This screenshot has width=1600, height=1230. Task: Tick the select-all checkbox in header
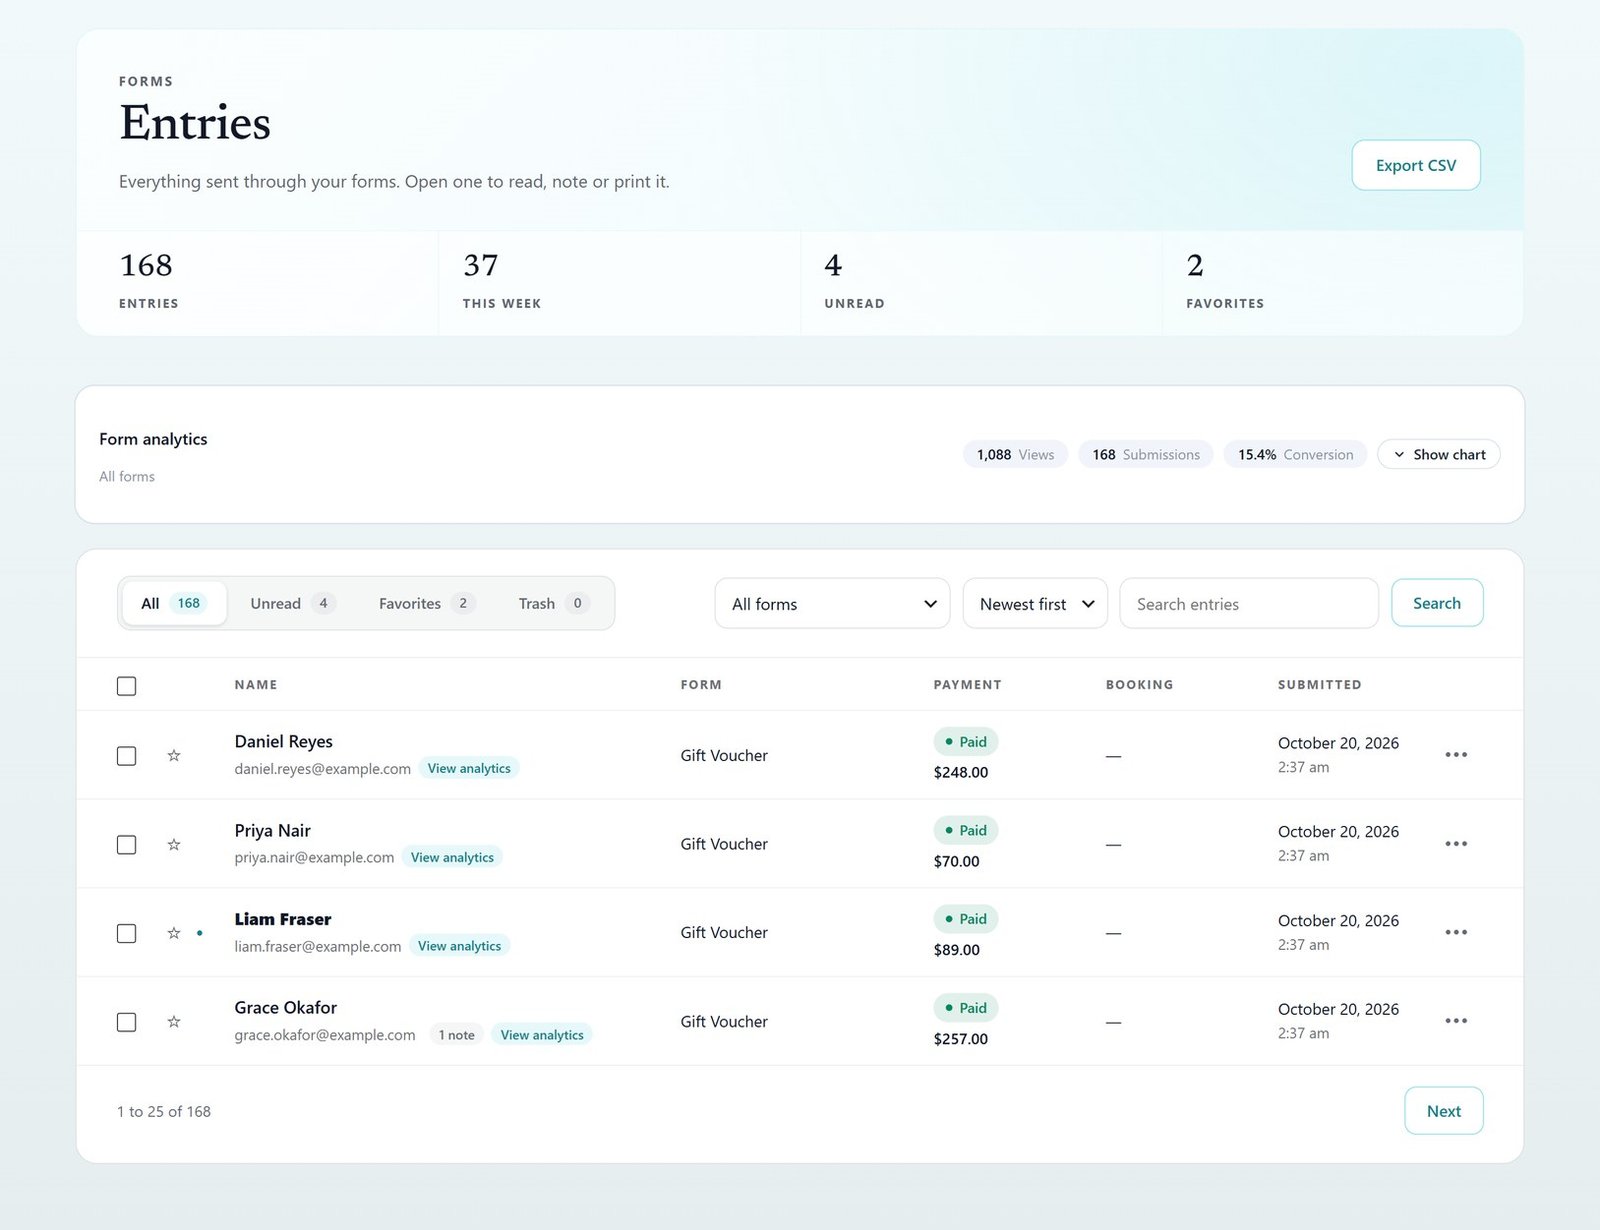[126, 686]
